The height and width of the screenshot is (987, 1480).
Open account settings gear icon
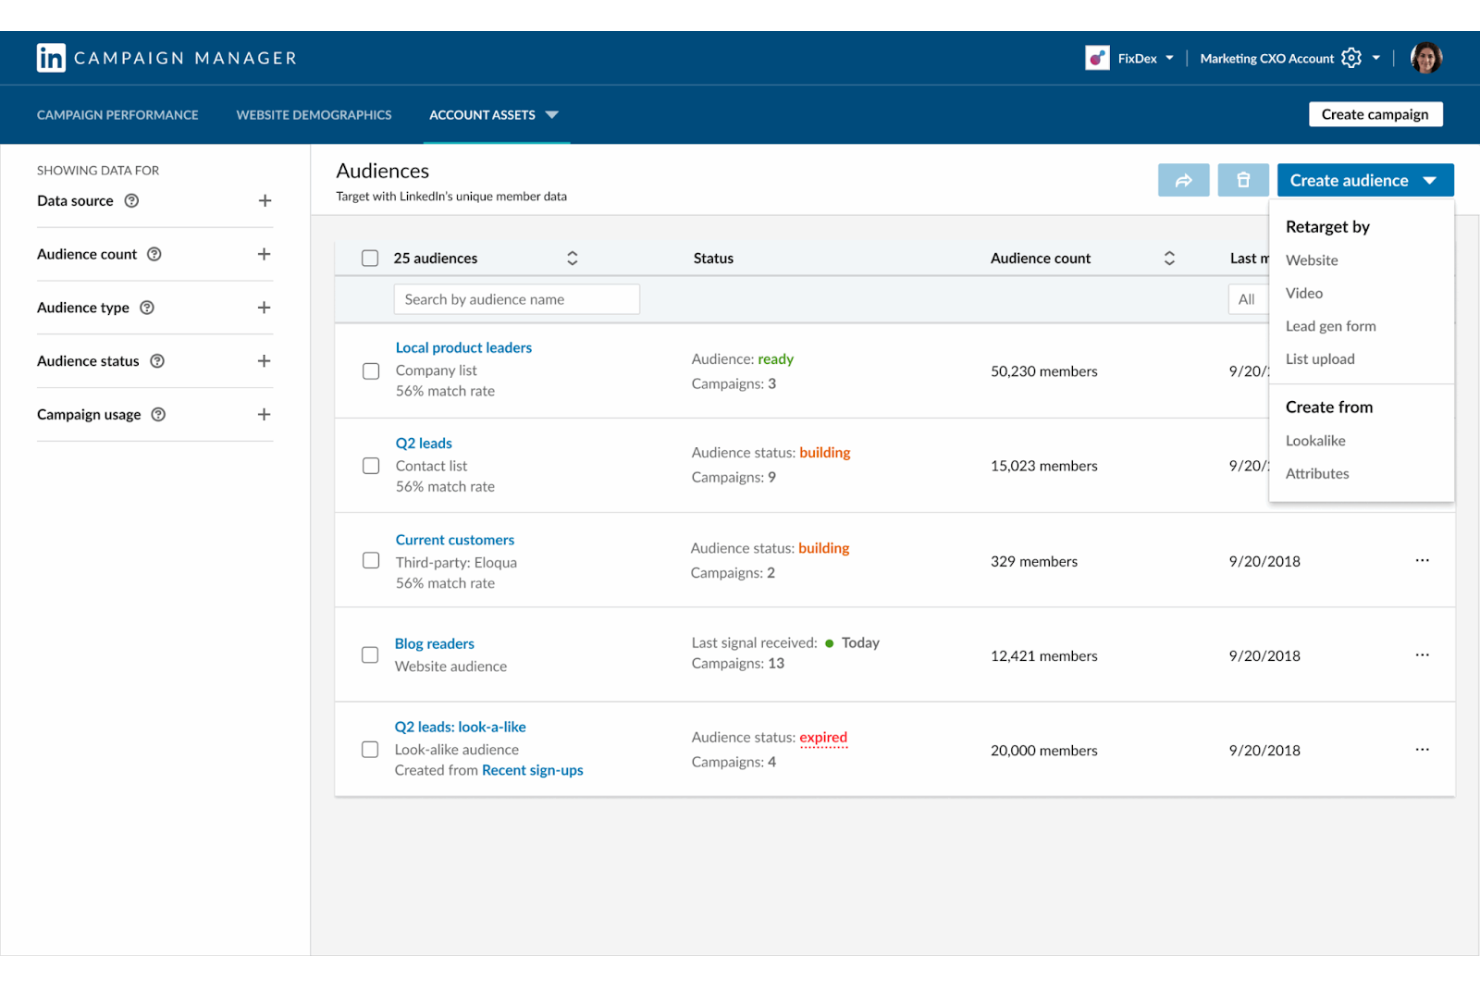1351,58
